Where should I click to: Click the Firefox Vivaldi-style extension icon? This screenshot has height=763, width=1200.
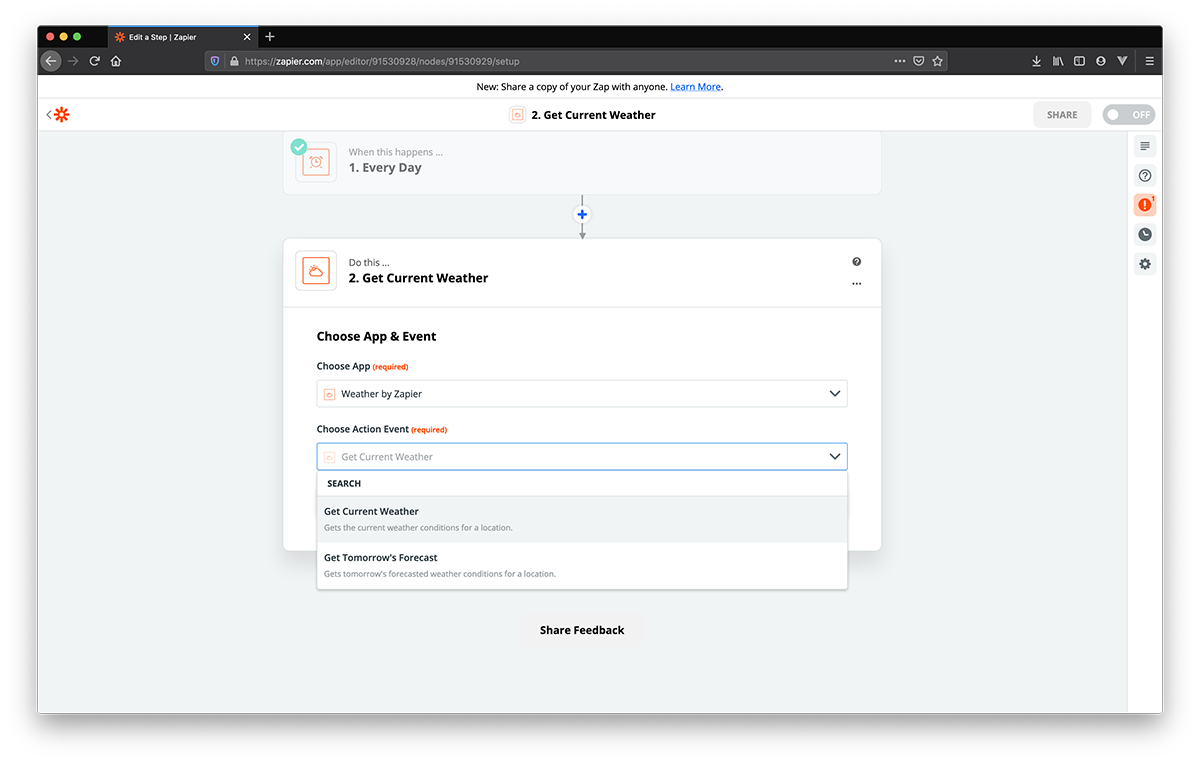tap(1122, 61)
